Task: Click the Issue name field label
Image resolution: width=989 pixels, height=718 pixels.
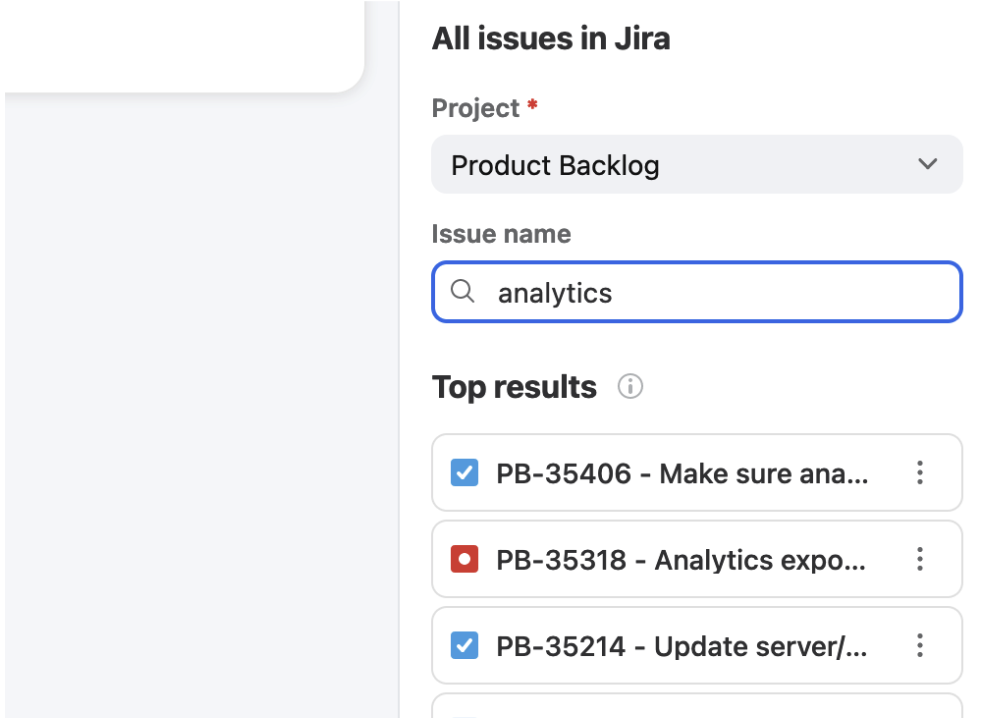Action: (x=501, y=234)
